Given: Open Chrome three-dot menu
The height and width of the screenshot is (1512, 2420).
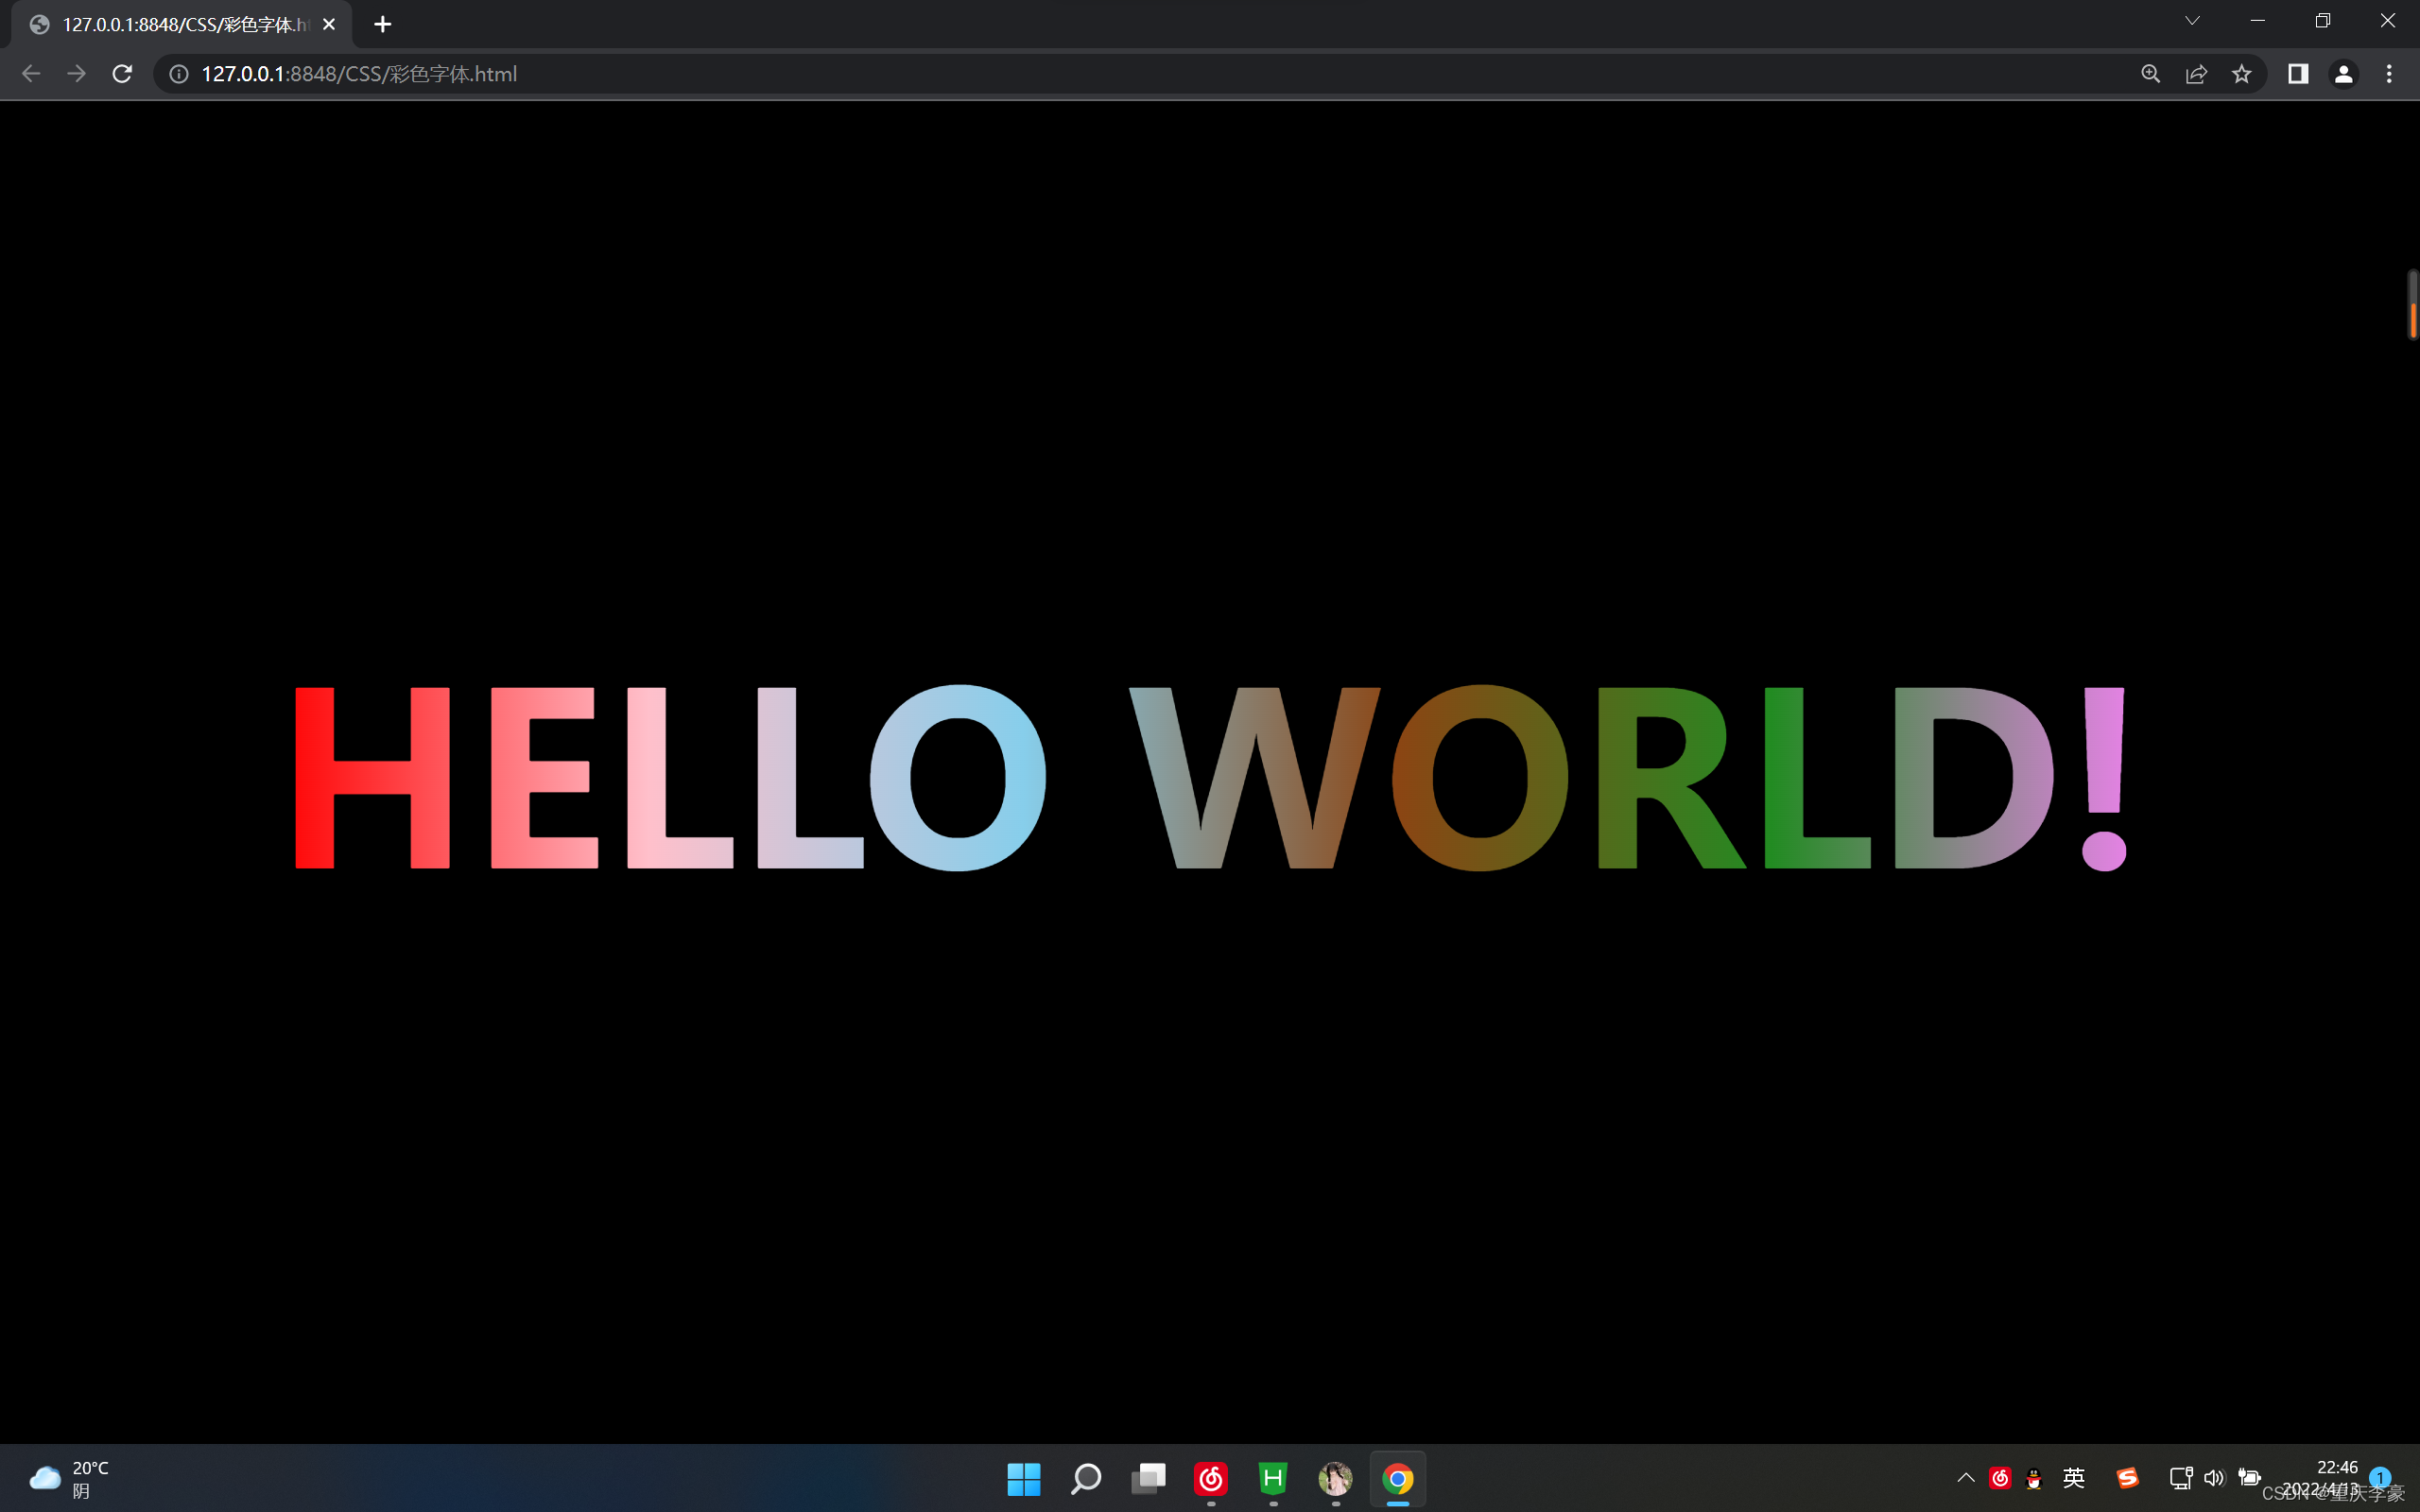Looking at the screenshot, I should click(2389, 74).
